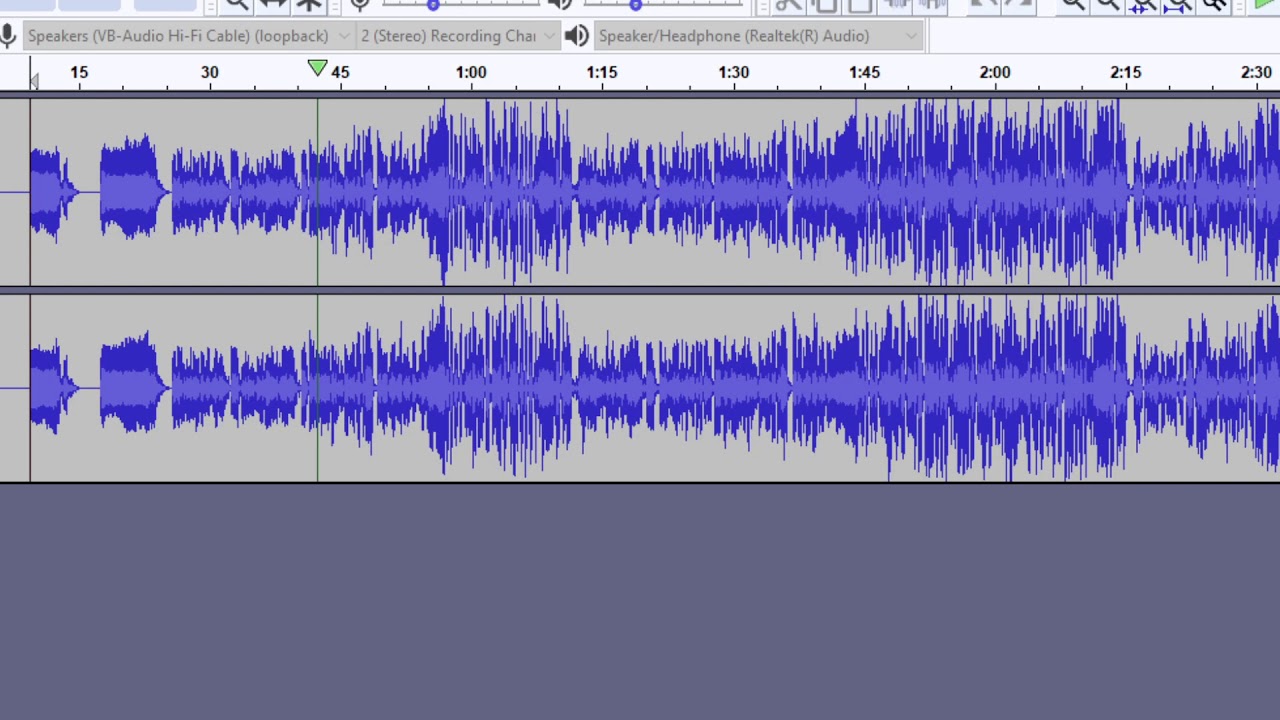Viewport: 1280px width, 720px height.
Task: Click the 1:45 mark on the timeline ruler
Action: pos(864,72)
